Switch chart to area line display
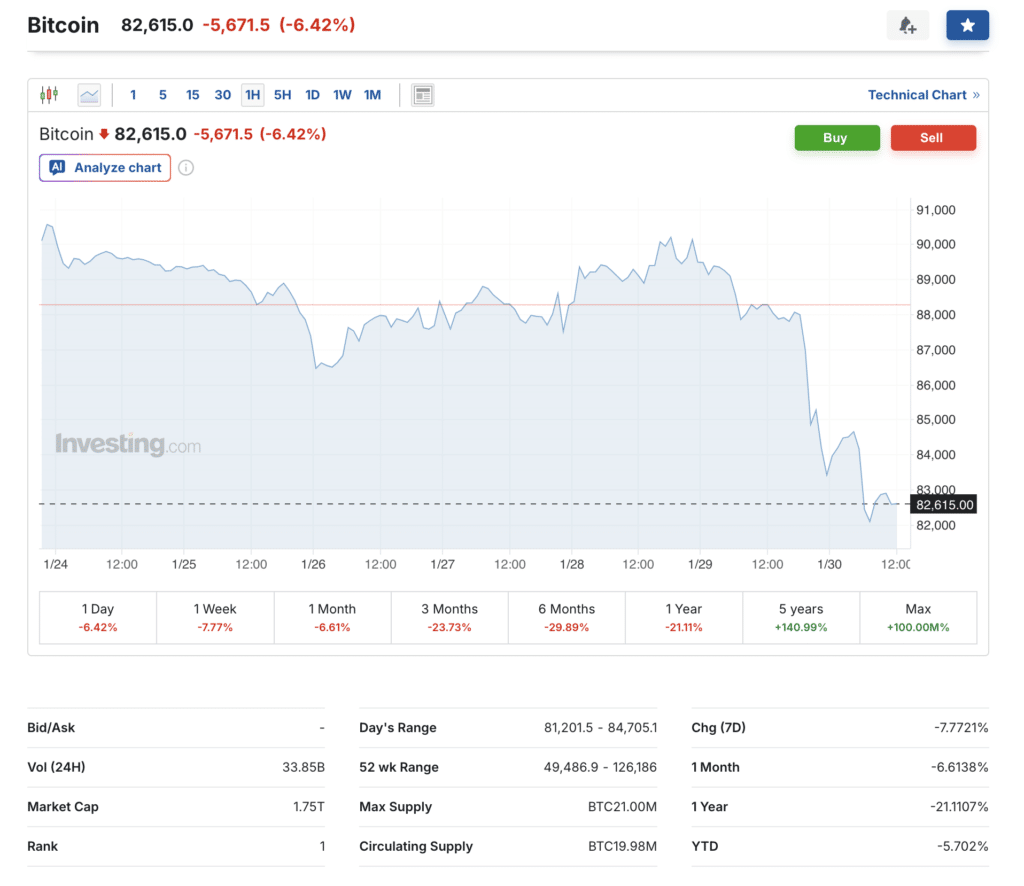1024x886 pixels. tap(89, 94)
